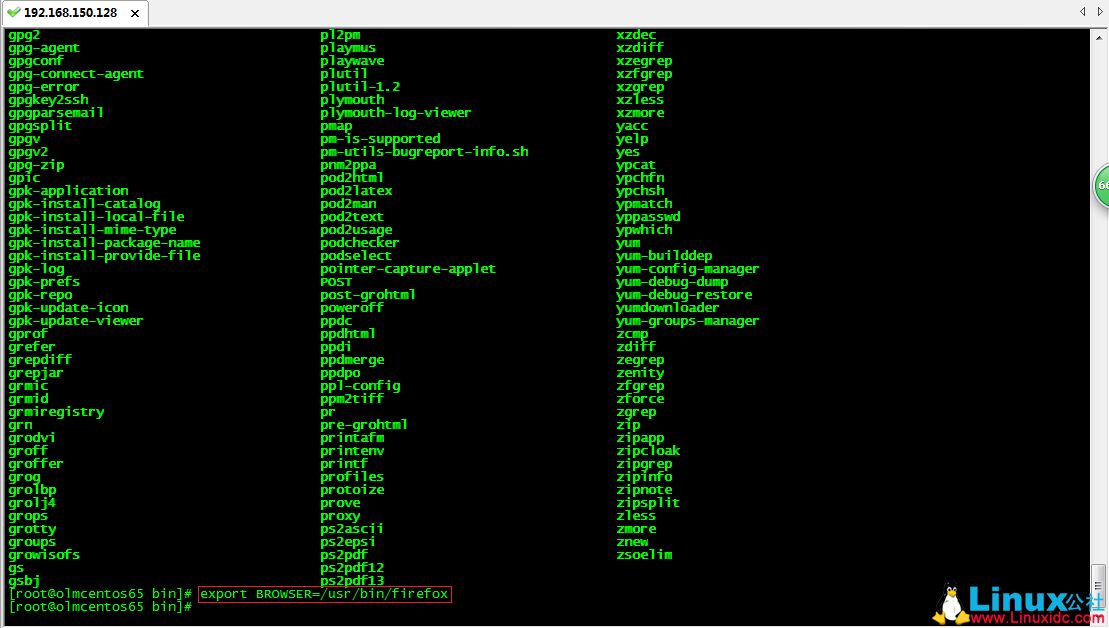Close the 192.168.150.128 tab
The height and width of the screenshot is (628, 1109).
click(134, 13)
